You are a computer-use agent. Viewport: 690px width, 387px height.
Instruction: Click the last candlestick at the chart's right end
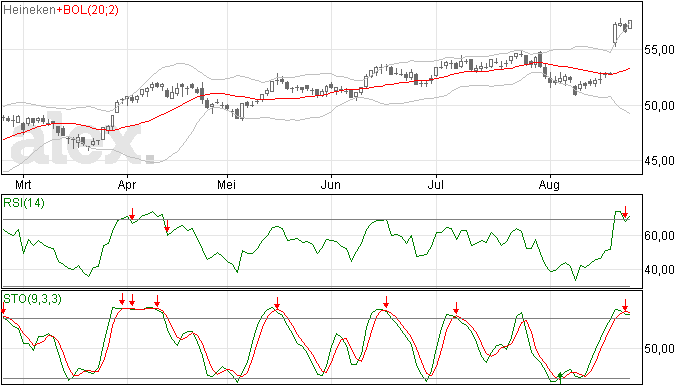630,25
